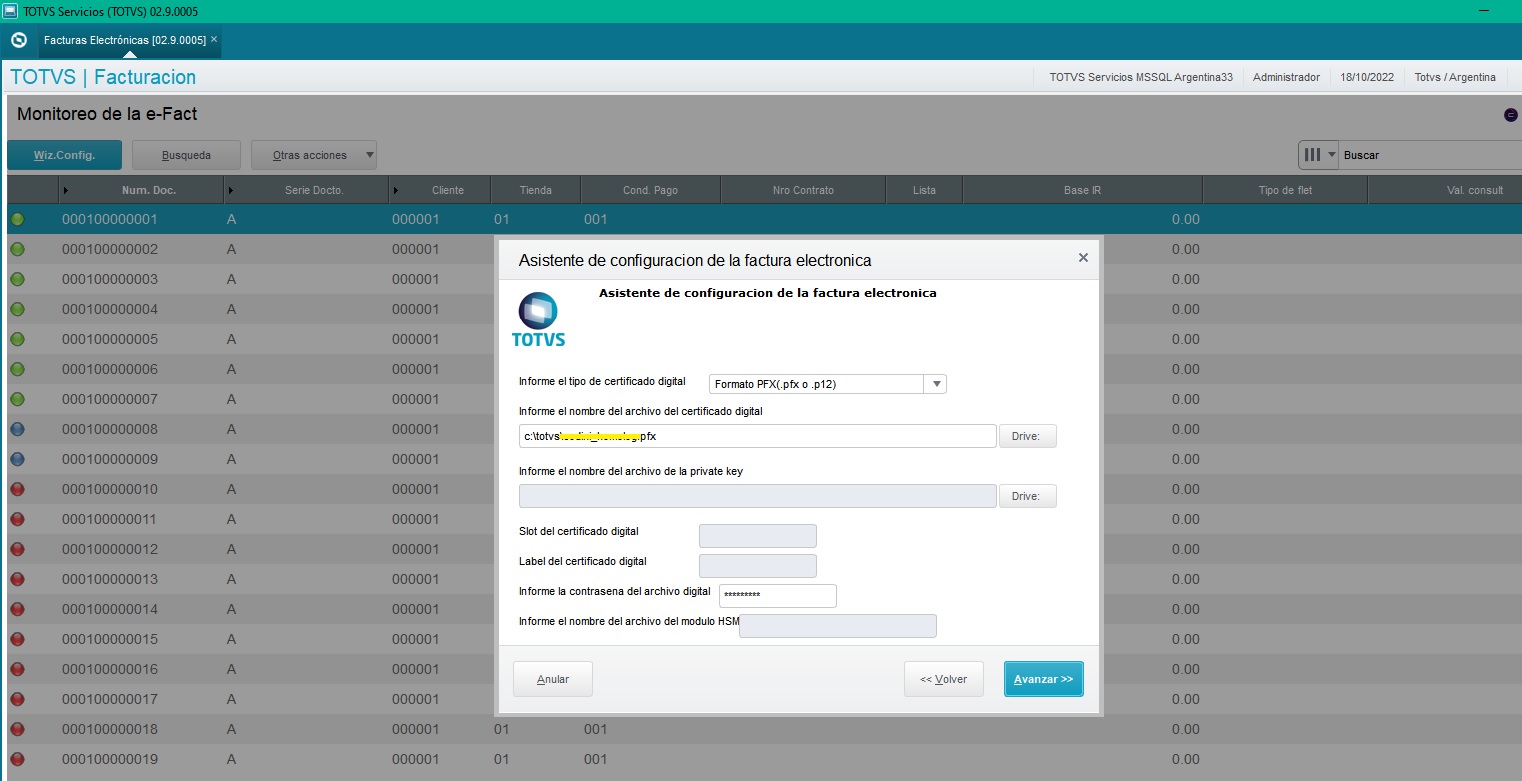The width and height of the screenshot is (1522, 781).
Task: Open the column layout selector beside Buscar
Action: click(1319, 155)
